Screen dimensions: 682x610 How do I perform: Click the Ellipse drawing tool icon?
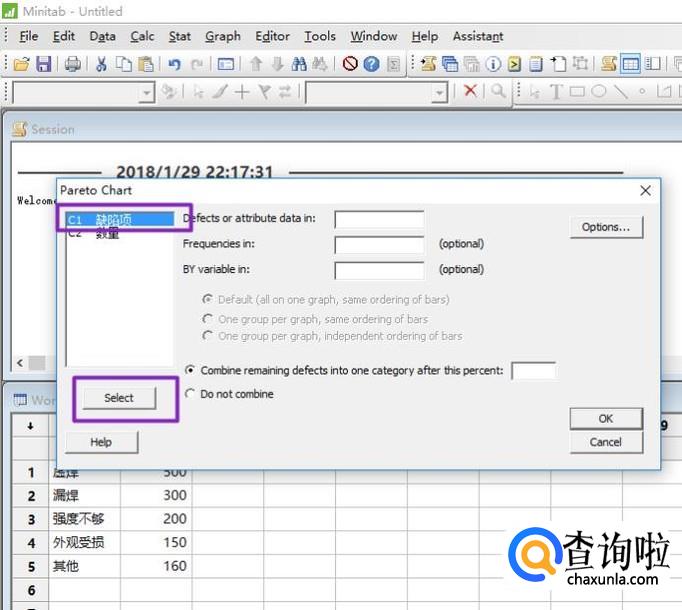(x=598, y=91)
